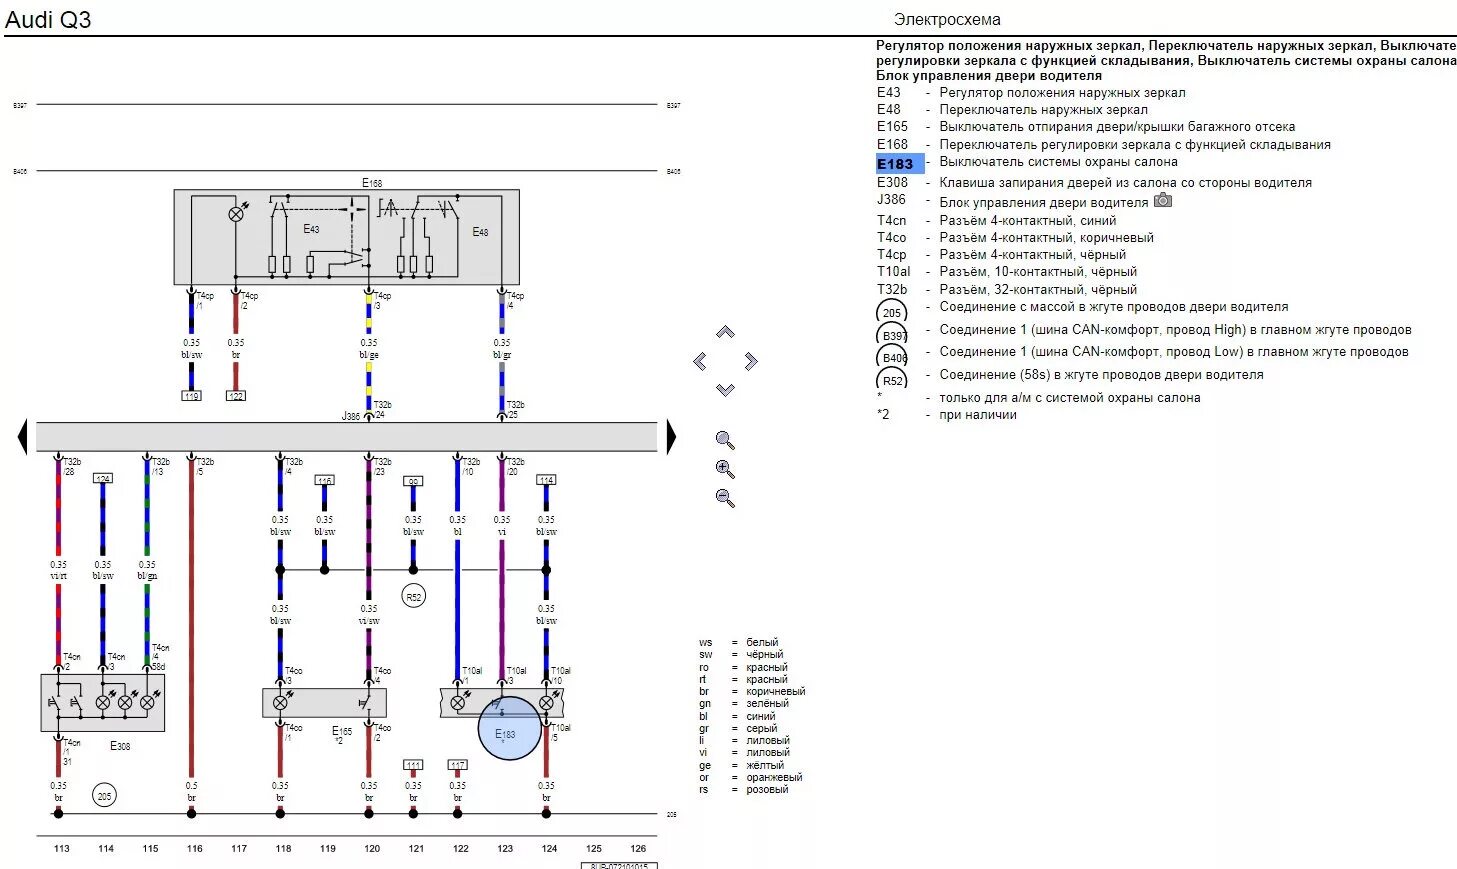Select the E165 legend entry
This screenshot has width=1457, height=869.
(x=1086, y=127)
